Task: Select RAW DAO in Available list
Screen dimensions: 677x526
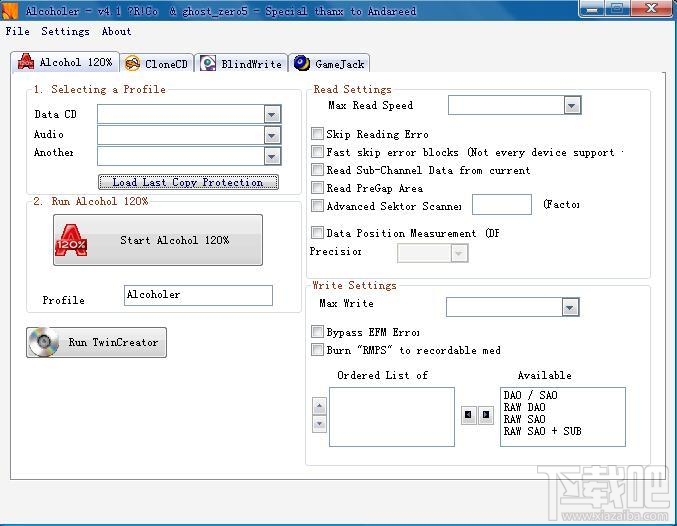Action: 524,407
